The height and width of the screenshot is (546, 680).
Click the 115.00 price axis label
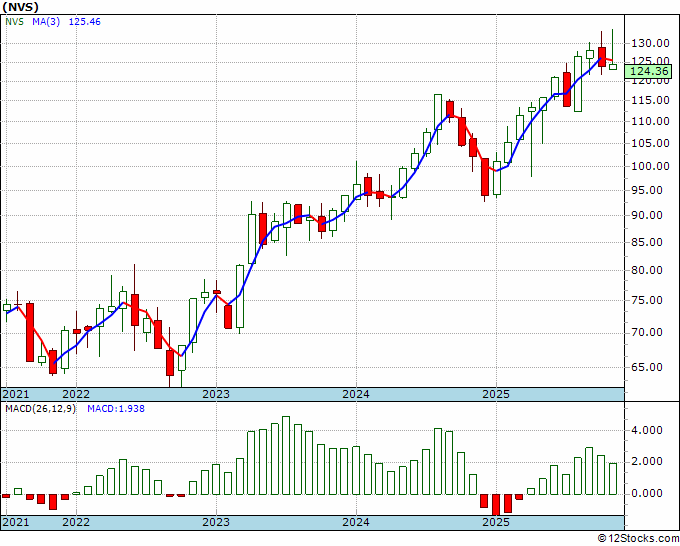coord(650,100)
